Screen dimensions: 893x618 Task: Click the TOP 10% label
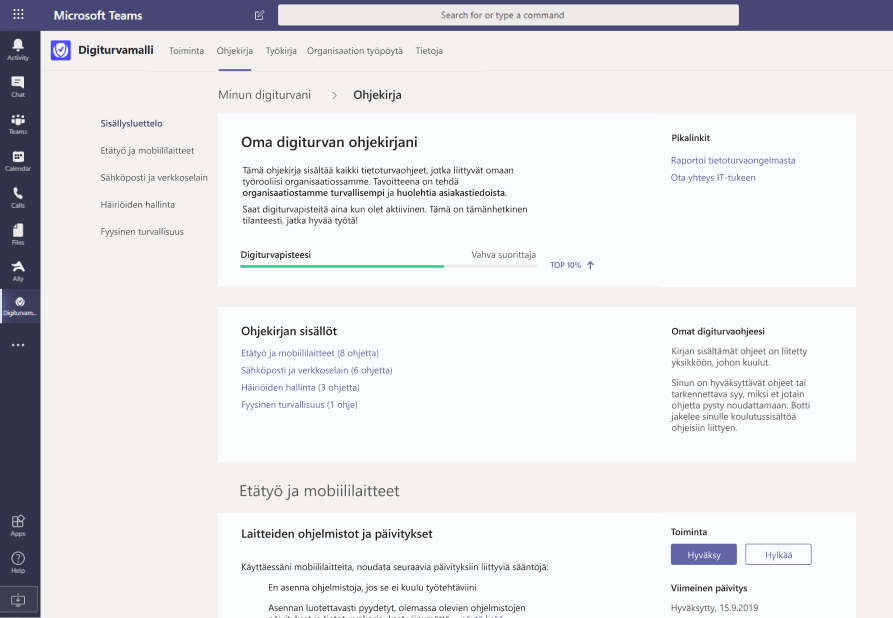(565, 265)
